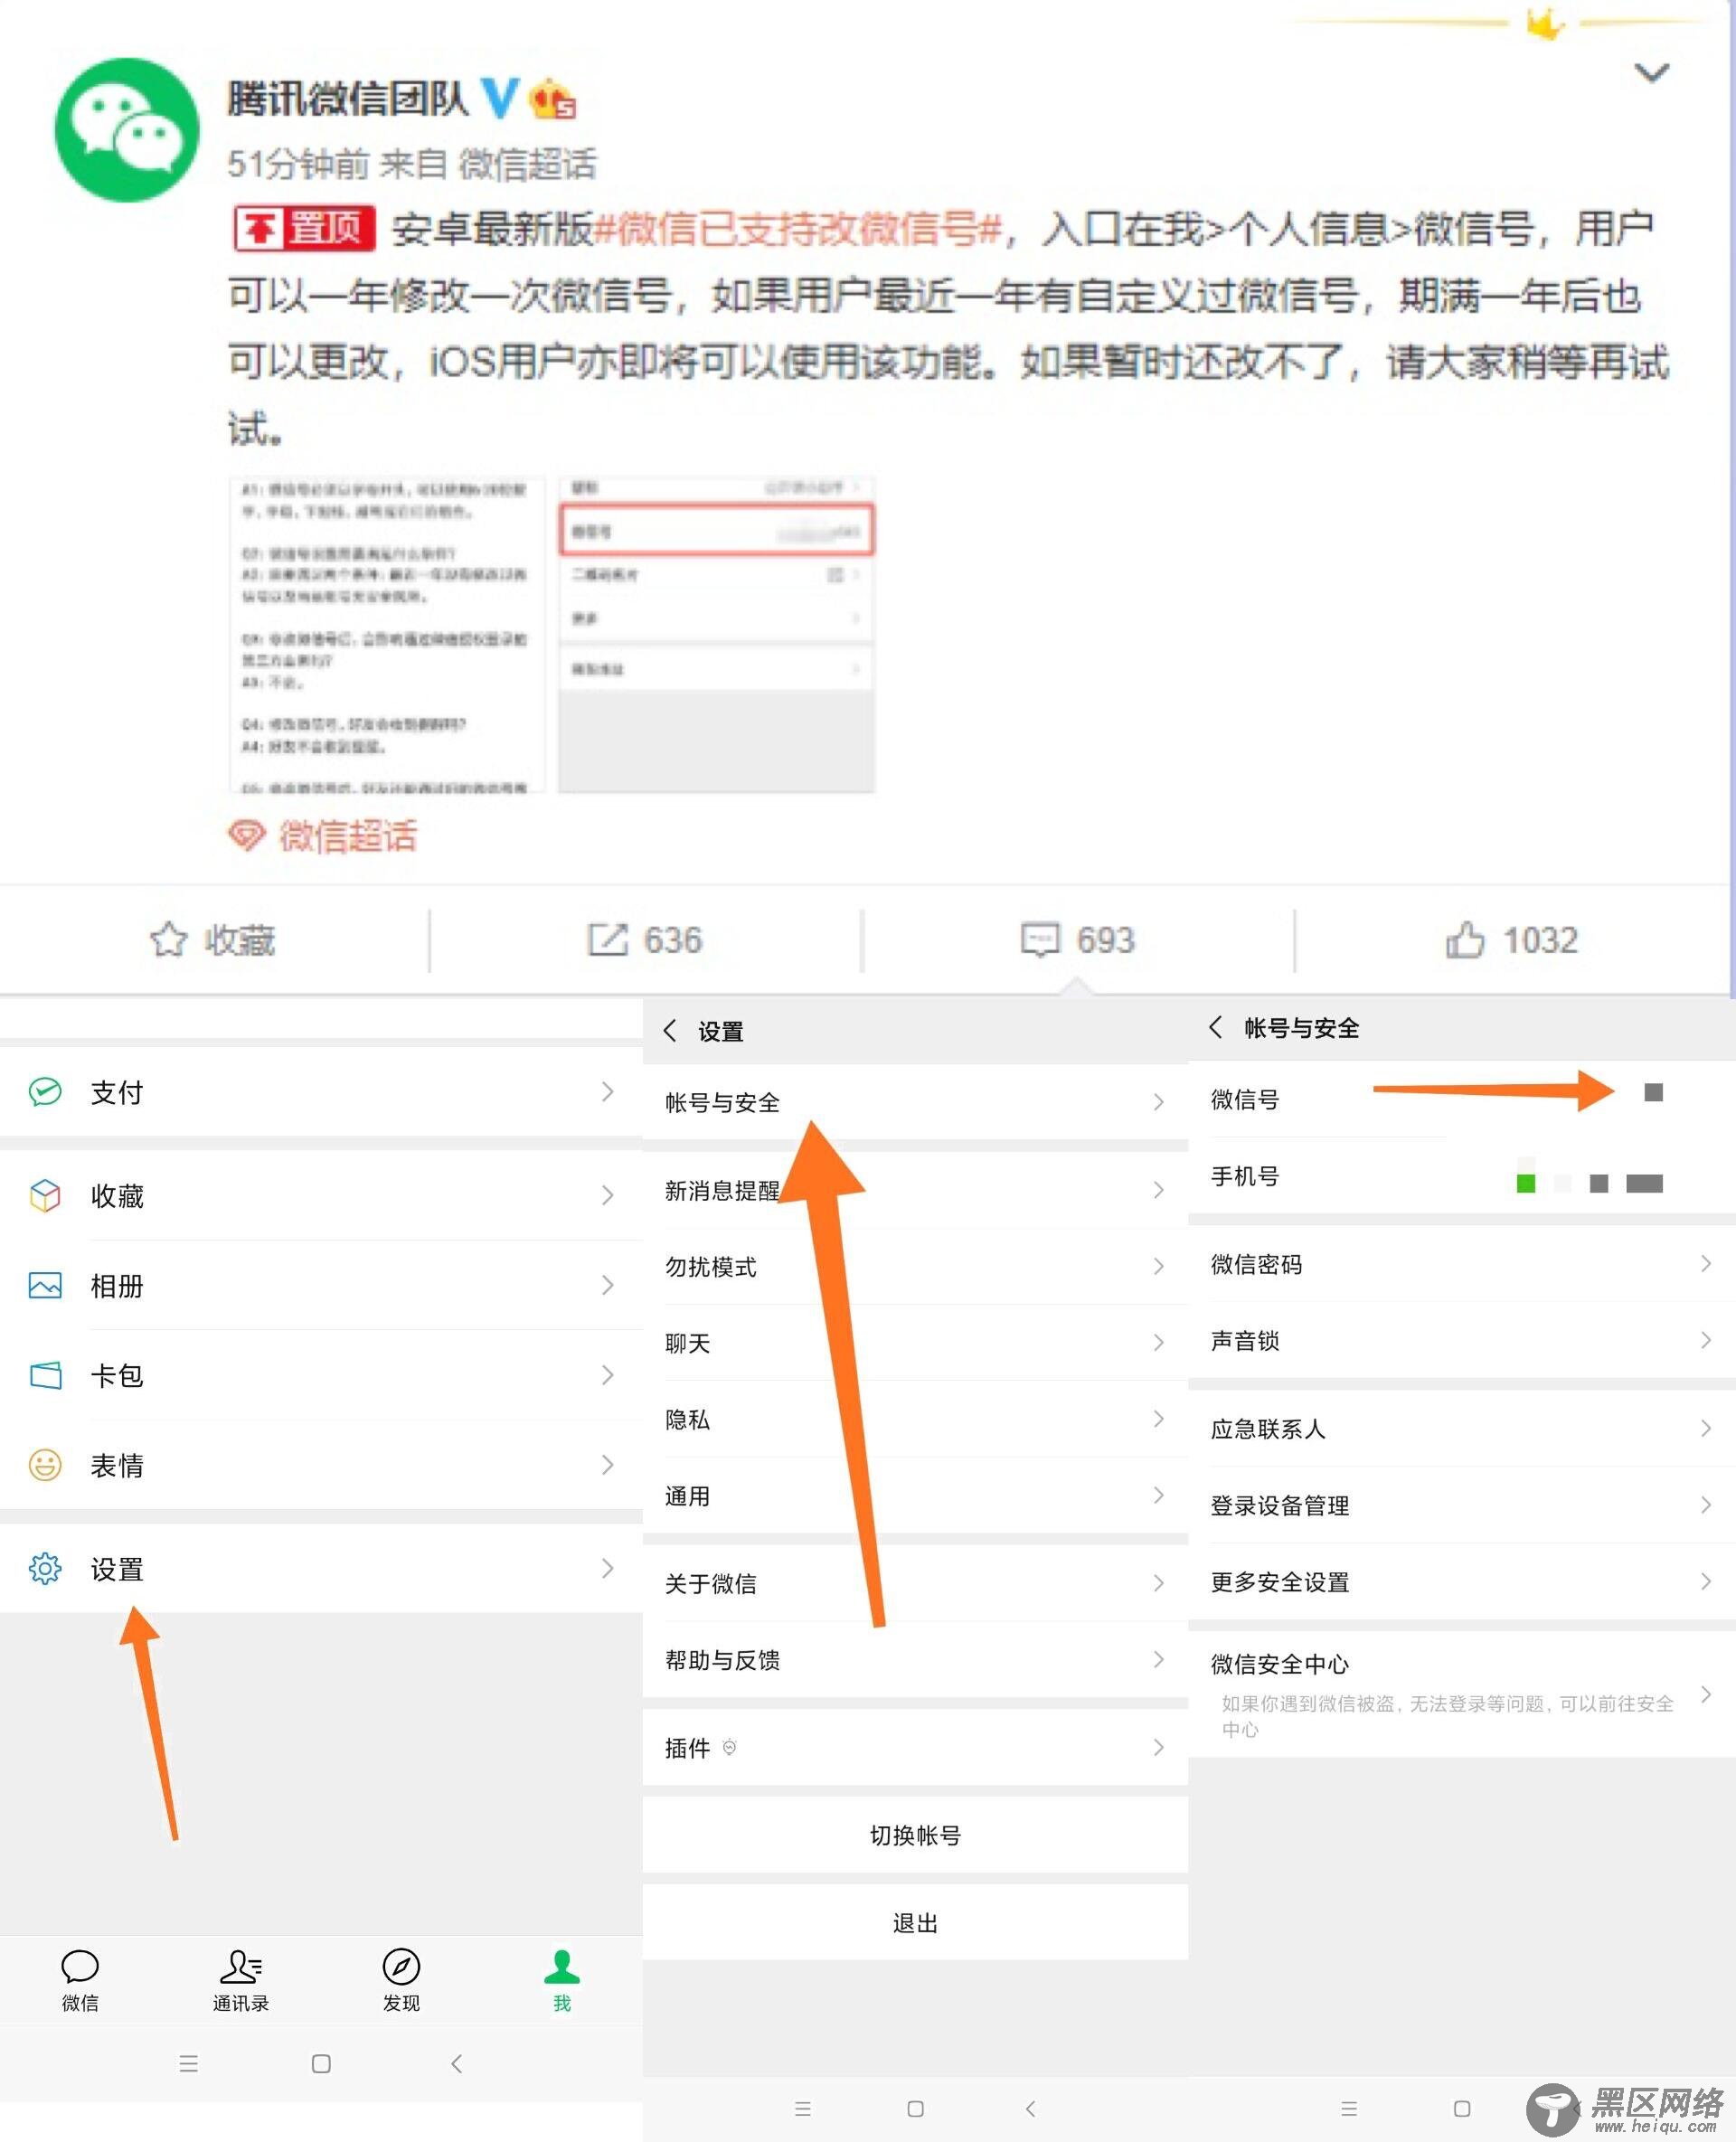Open the post options chevron at top right
Image resolution: width=1736 pixels, height=2142 pixels.
pyautogui.click(x=1651, y=73)
